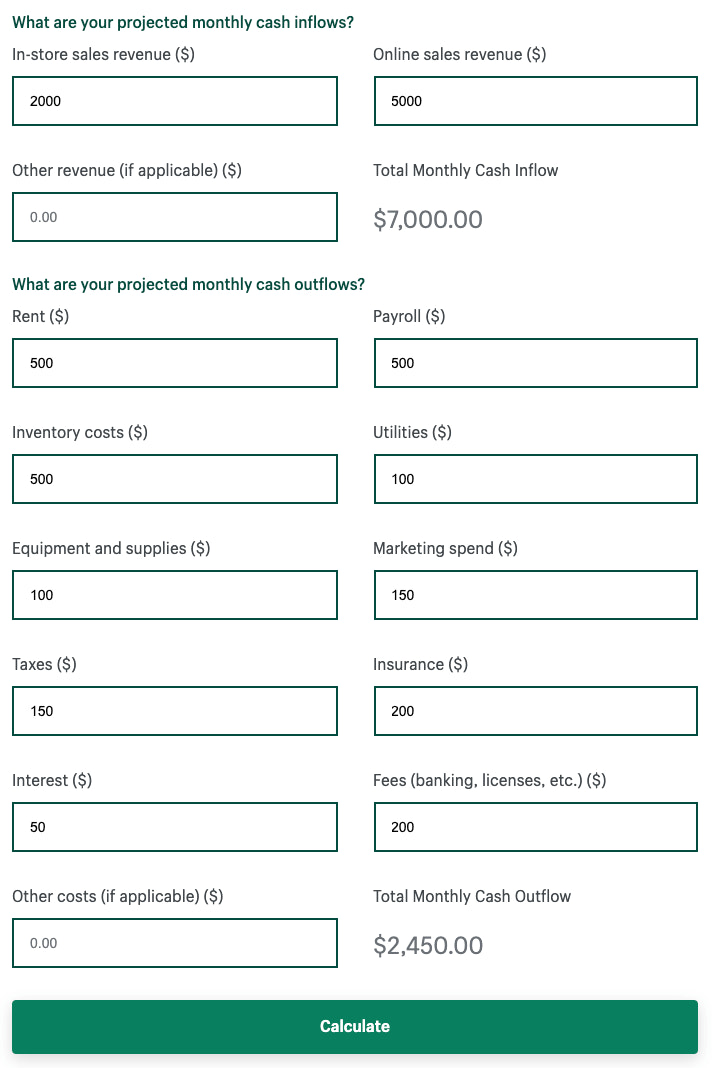The width and height of the screenshot is (712, 1068).
Task: Select the Inventory costs field
Action: click(x=174, y=479)
